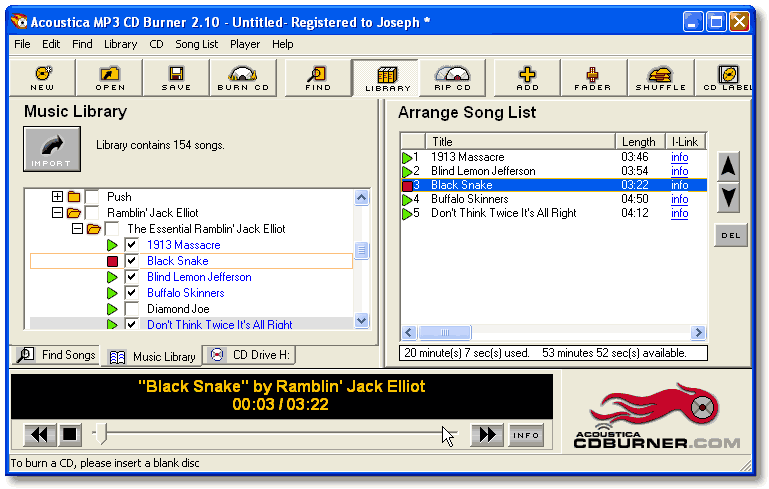The height and width of the screenshot is (489, 769).
Task: Uncheck Don't Think Twice It's All Right checkbox
Action: pyautogui.click(x=131, y=324)
